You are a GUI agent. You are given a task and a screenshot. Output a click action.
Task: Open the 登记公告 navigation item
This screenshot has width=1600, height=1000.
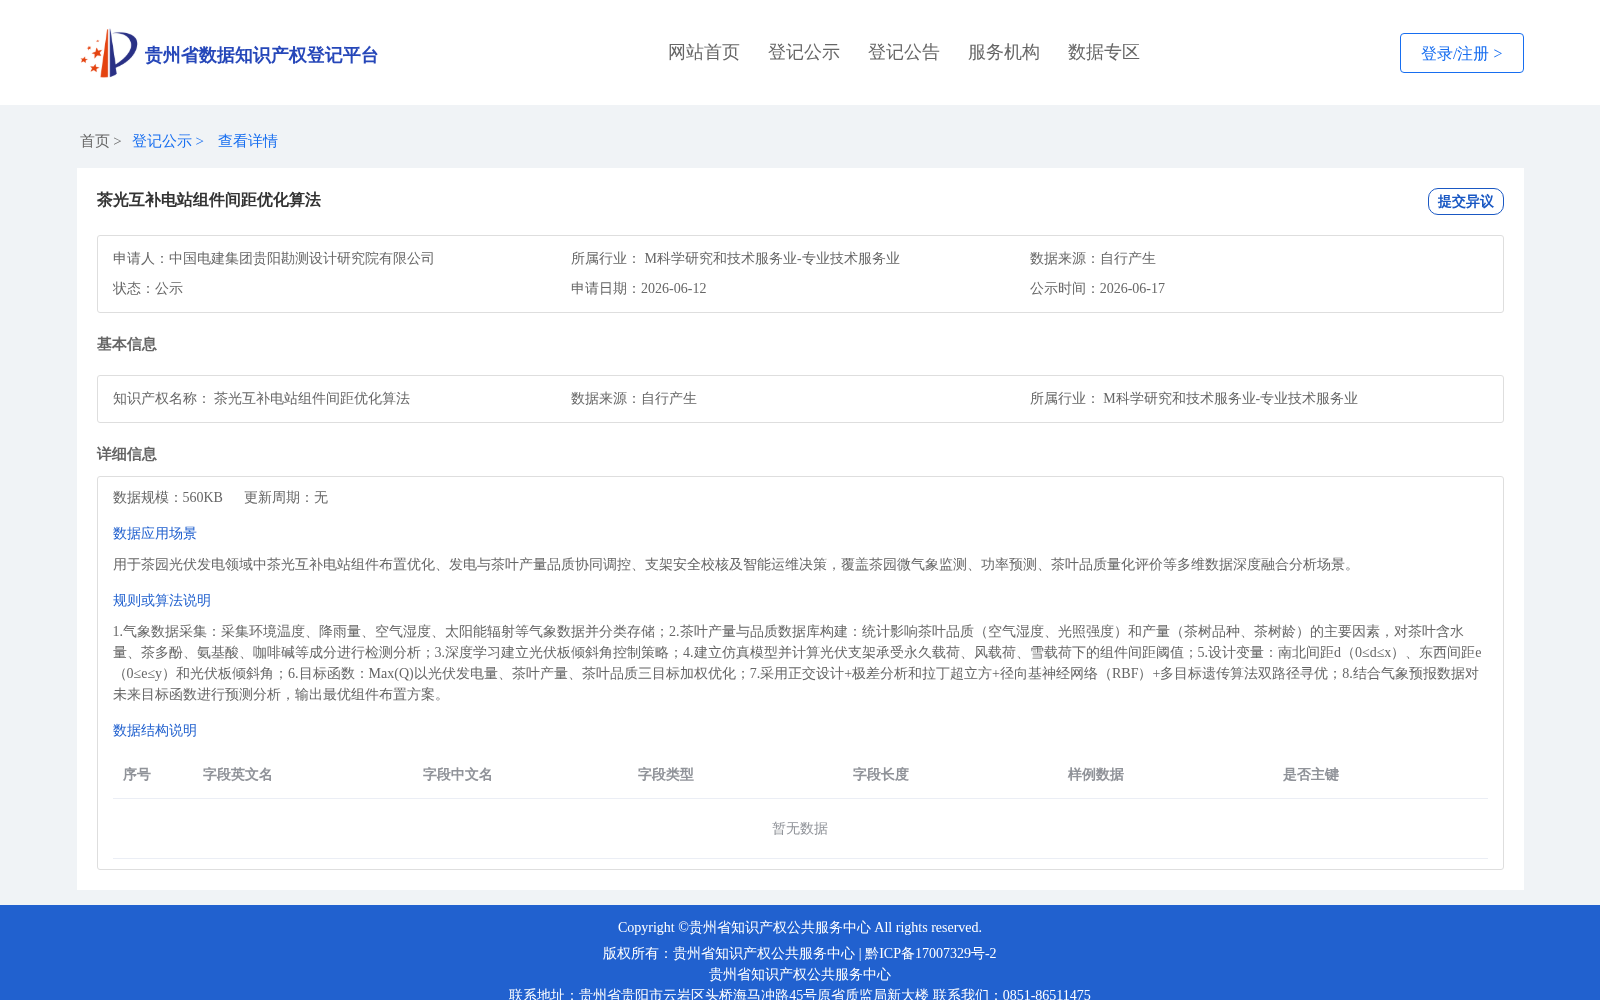point(904,52)
